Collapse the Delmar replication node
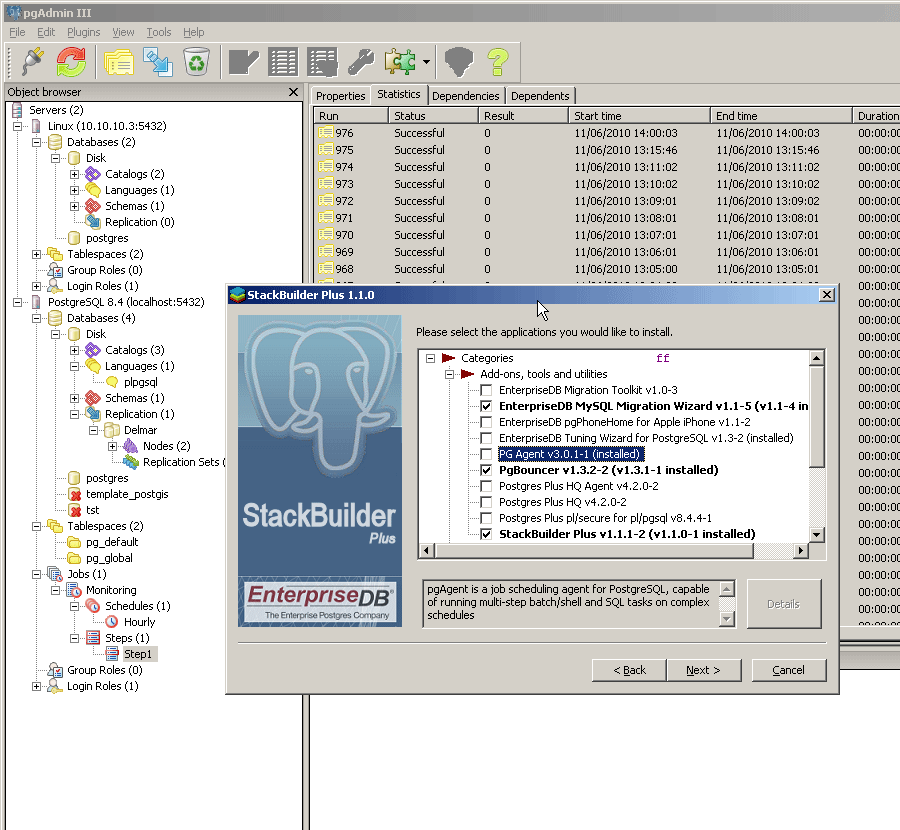This screenshot has width=900, height=830. click(x=93, y=430)
